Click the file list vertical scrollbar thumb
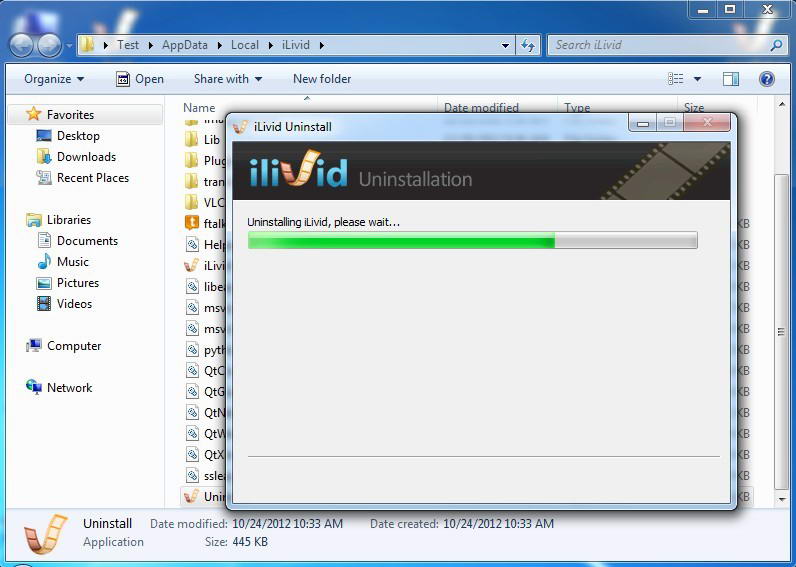 (781, 331)
